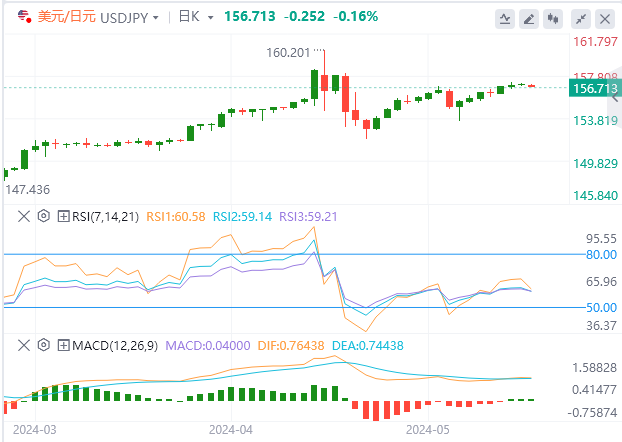Screen dimensions: 622x442
Task: Open the area chart type icon
Action: (505, 19)
